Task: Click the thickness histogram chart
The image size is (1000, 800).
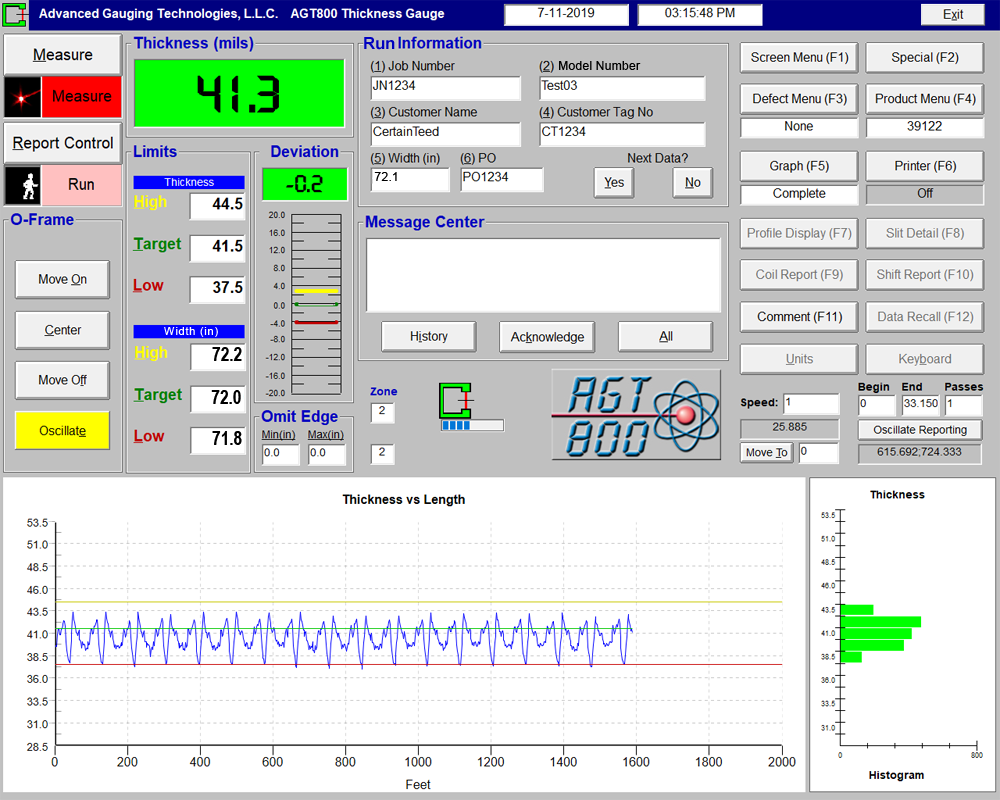Action: point(902,634)
